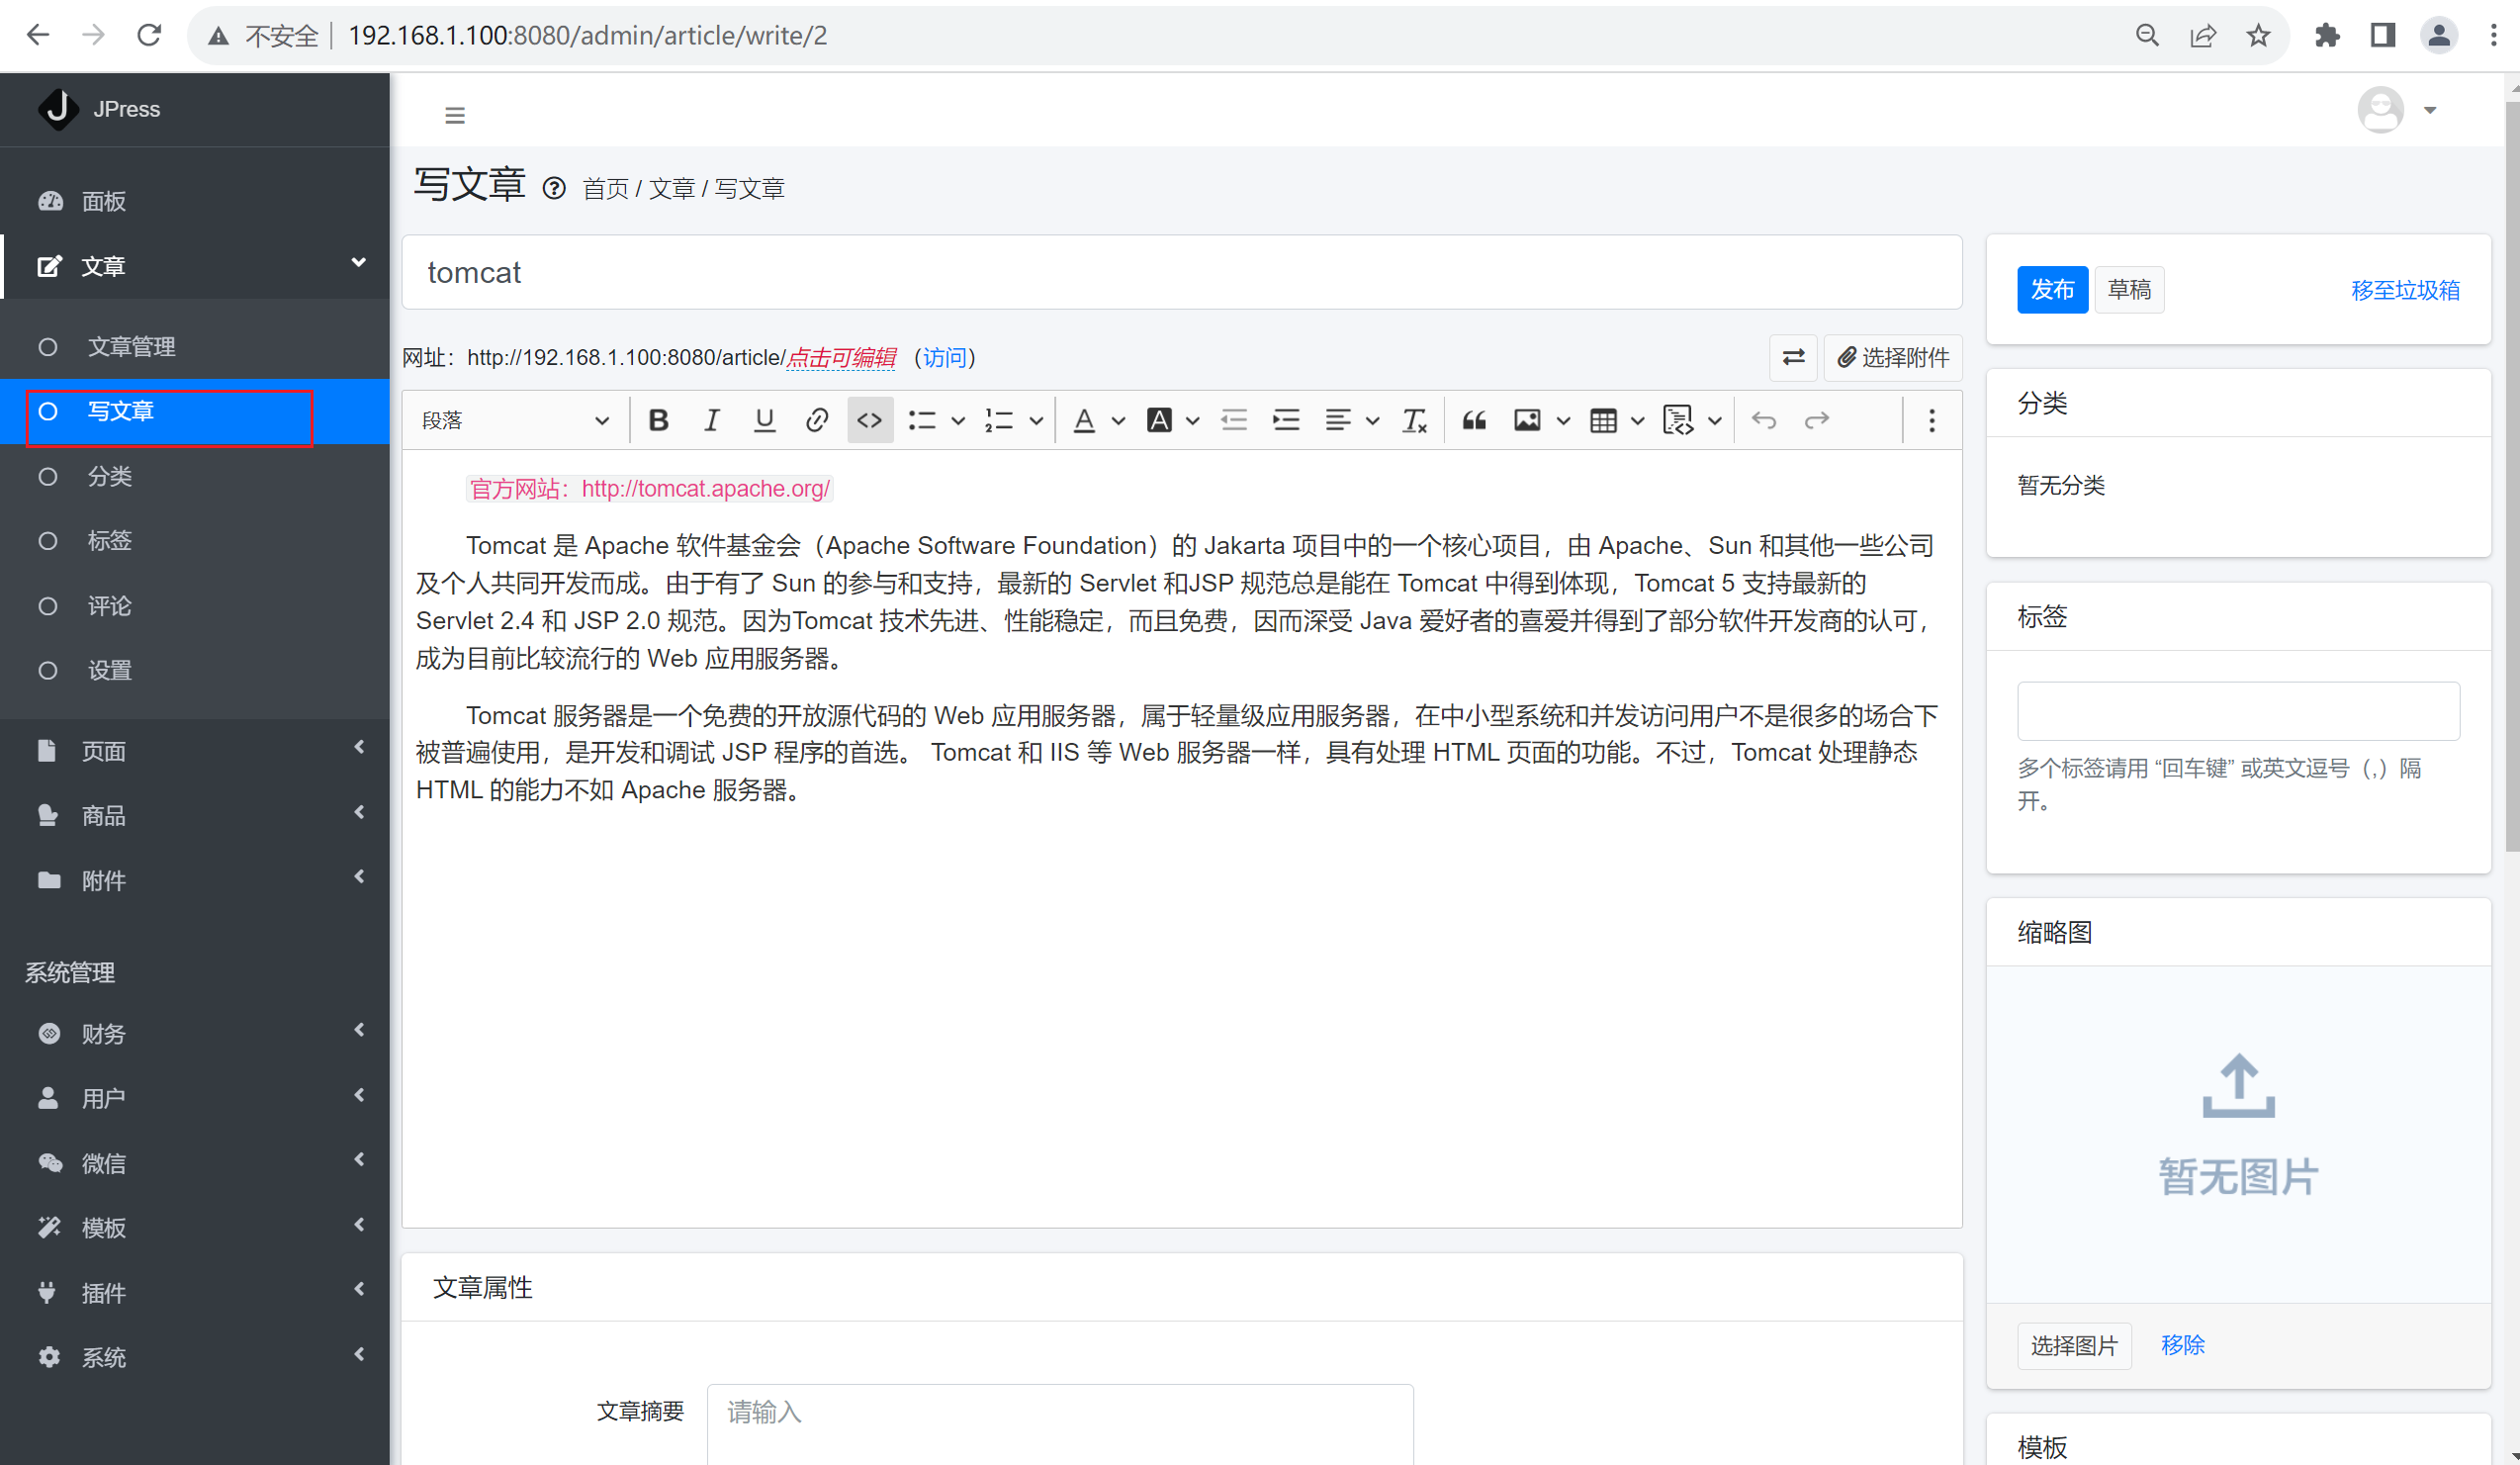Screen dimensions: 2520x1465
Task: Expand image insert dropdown arrow
Action: [x=1563, y=421]
